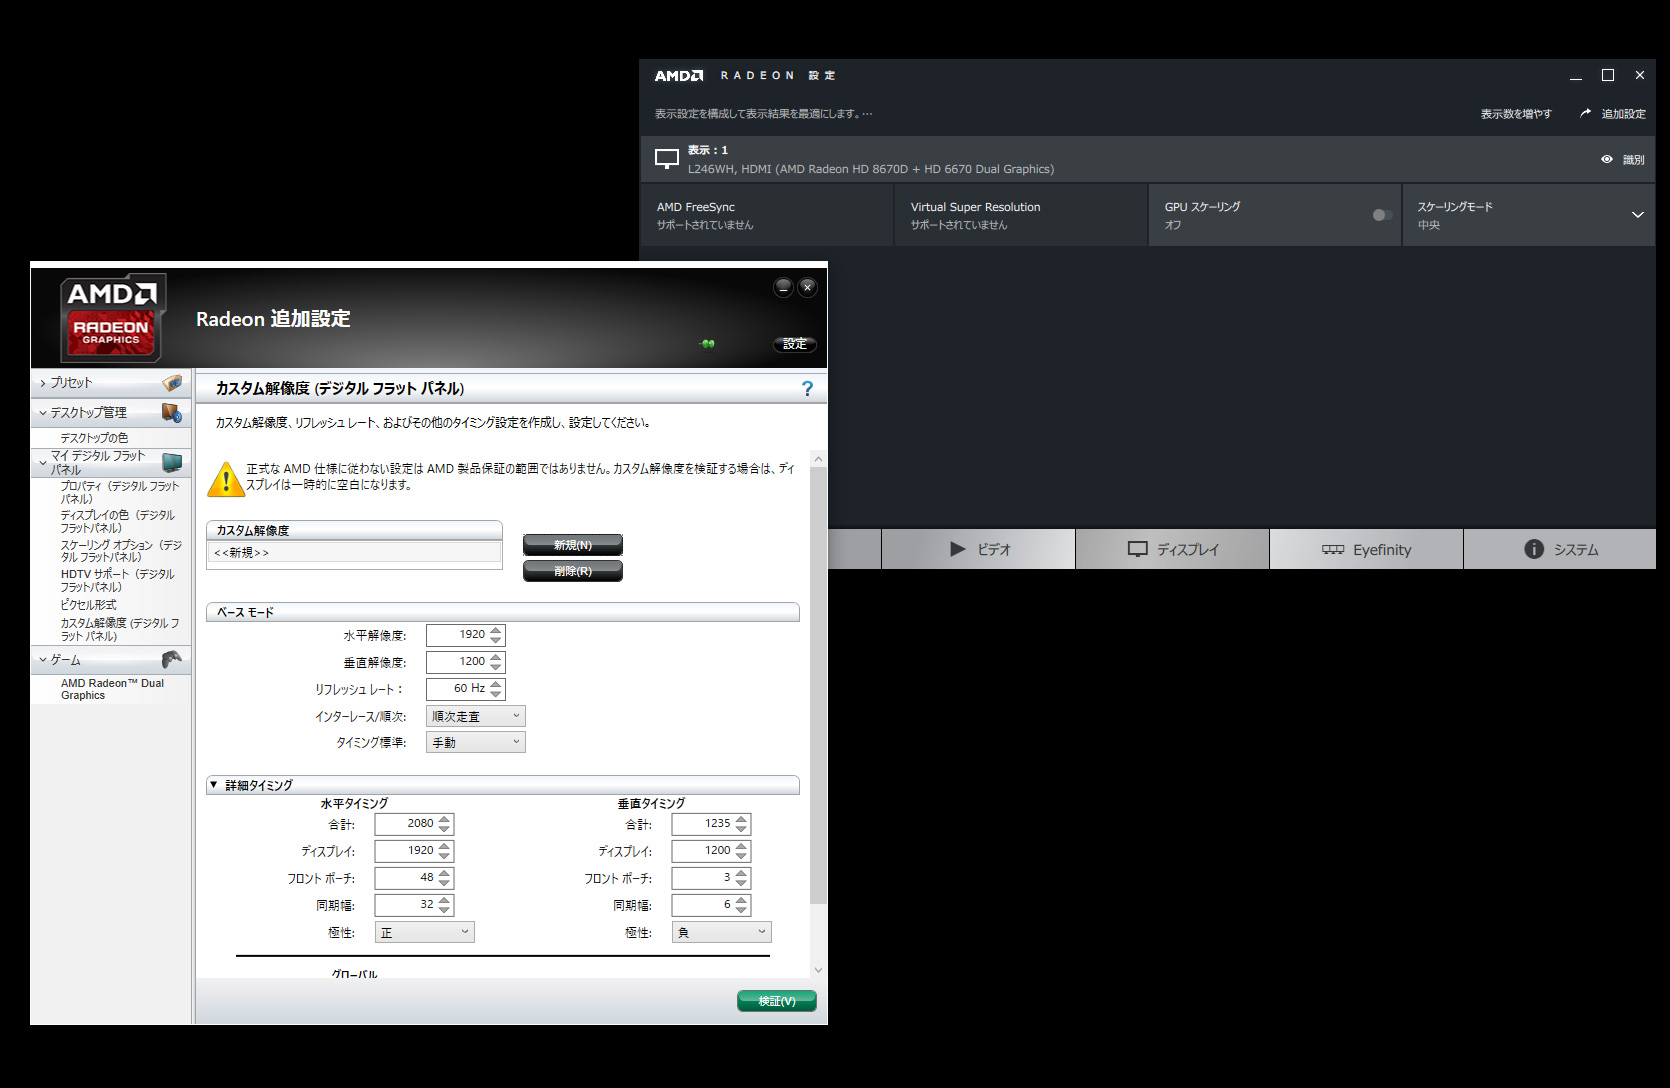This screenshot has height=1088, width=1670.
Task: Click the 新規(N) button
Action: click(573, 545)
